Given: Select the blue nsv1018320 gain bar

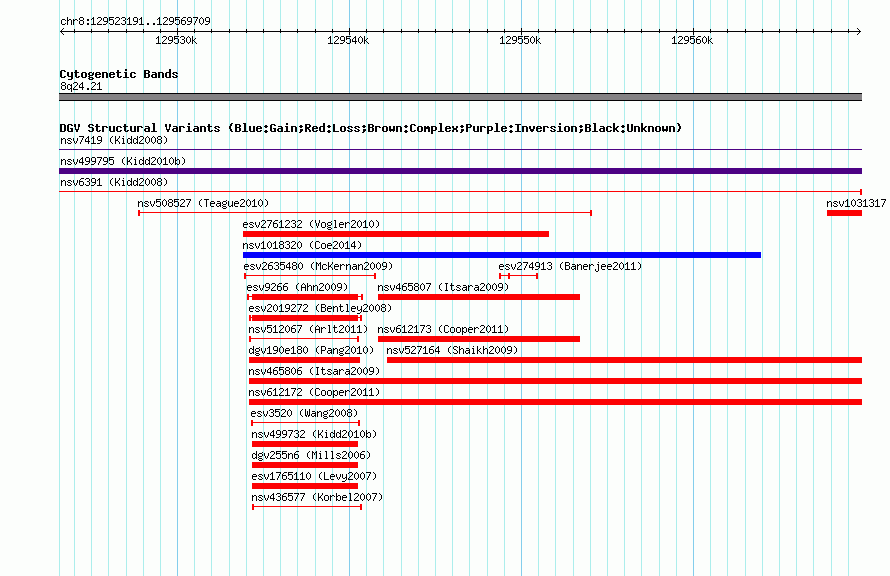Looking at the screenshot, I should (x=502, y=255).
